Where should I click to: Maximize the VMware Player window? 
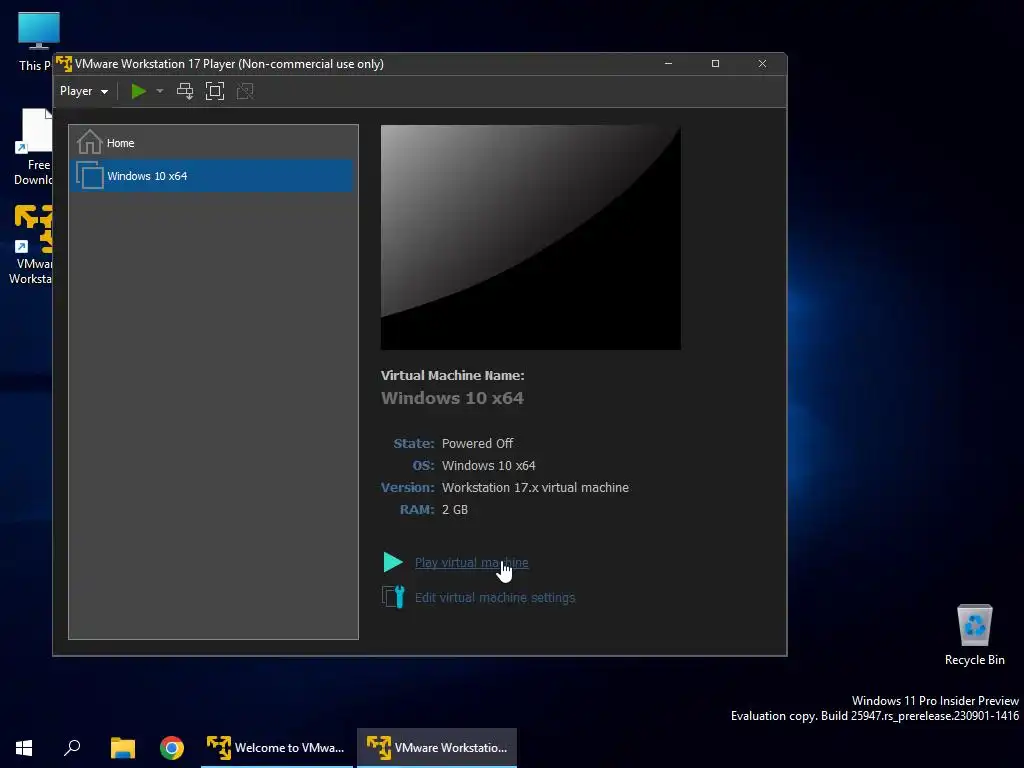tap(715, 63)
